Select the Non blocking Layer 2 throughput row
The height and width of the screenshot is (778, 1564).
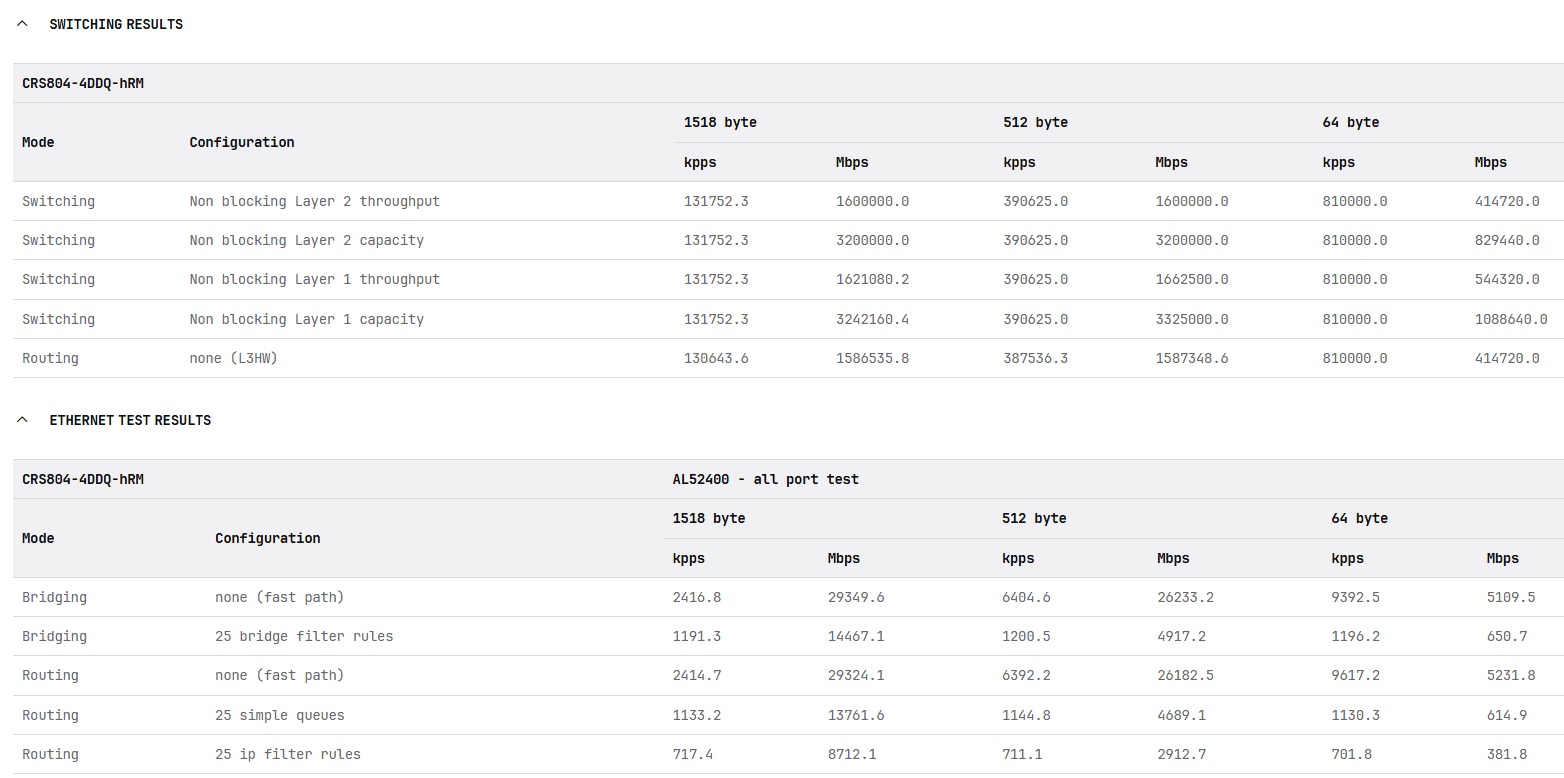coord(314,201)
